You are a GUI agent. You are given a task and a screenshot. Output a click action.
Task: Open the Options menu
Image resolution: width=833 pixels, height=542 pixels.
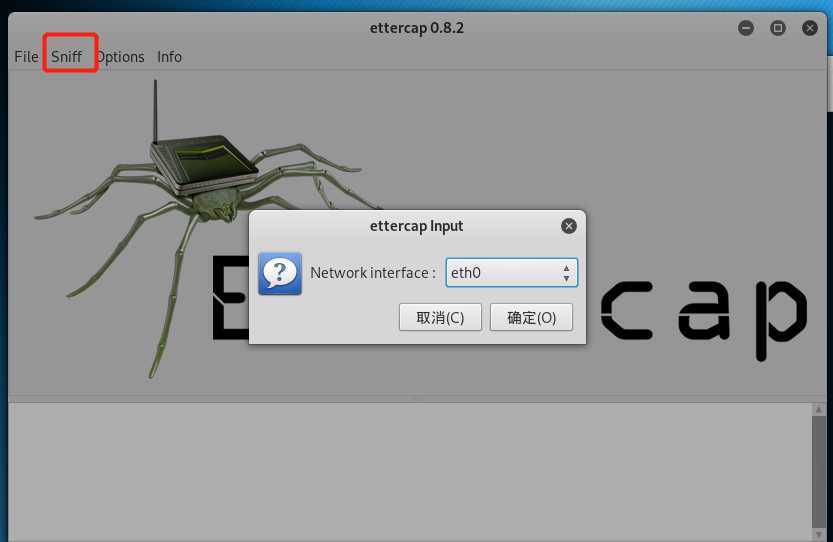[x=121, y=57]
